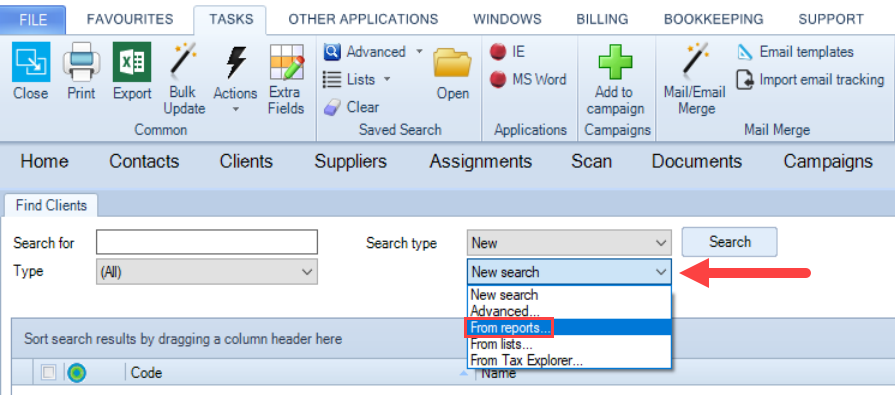Image resolution: width=895 pixels, height=395 pixels.
Task: Click Import email tracking
Action: tap(810, 79)
